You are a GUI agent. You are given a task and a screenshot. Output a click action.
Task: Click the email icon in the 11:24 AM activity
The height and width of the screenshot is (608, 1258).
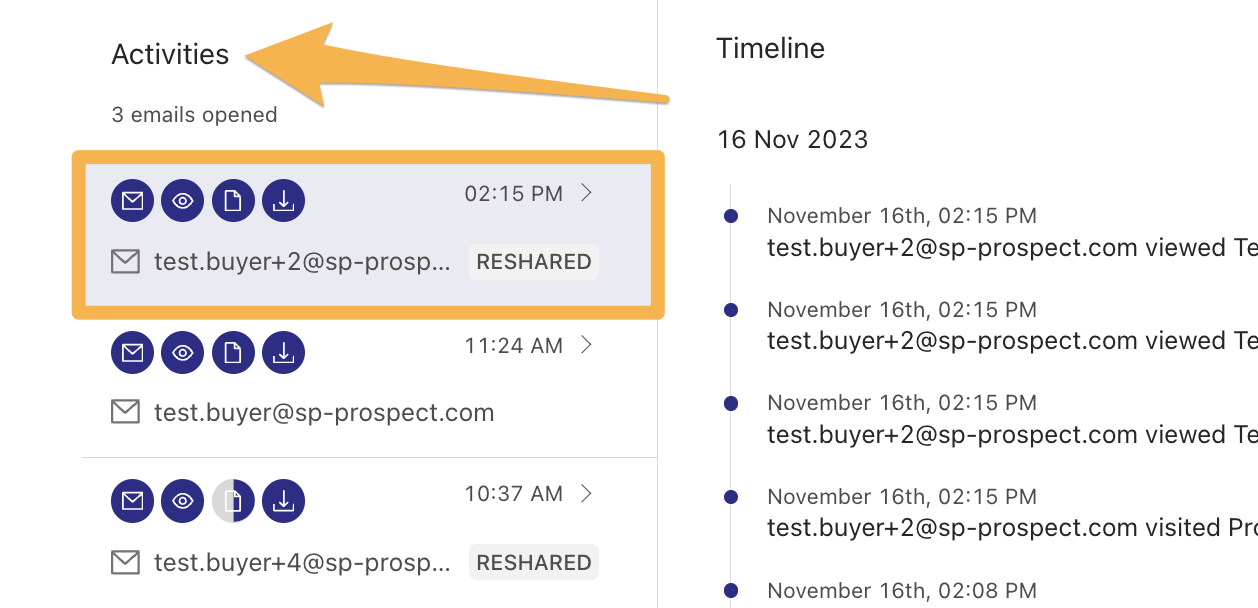click(132, 352)
